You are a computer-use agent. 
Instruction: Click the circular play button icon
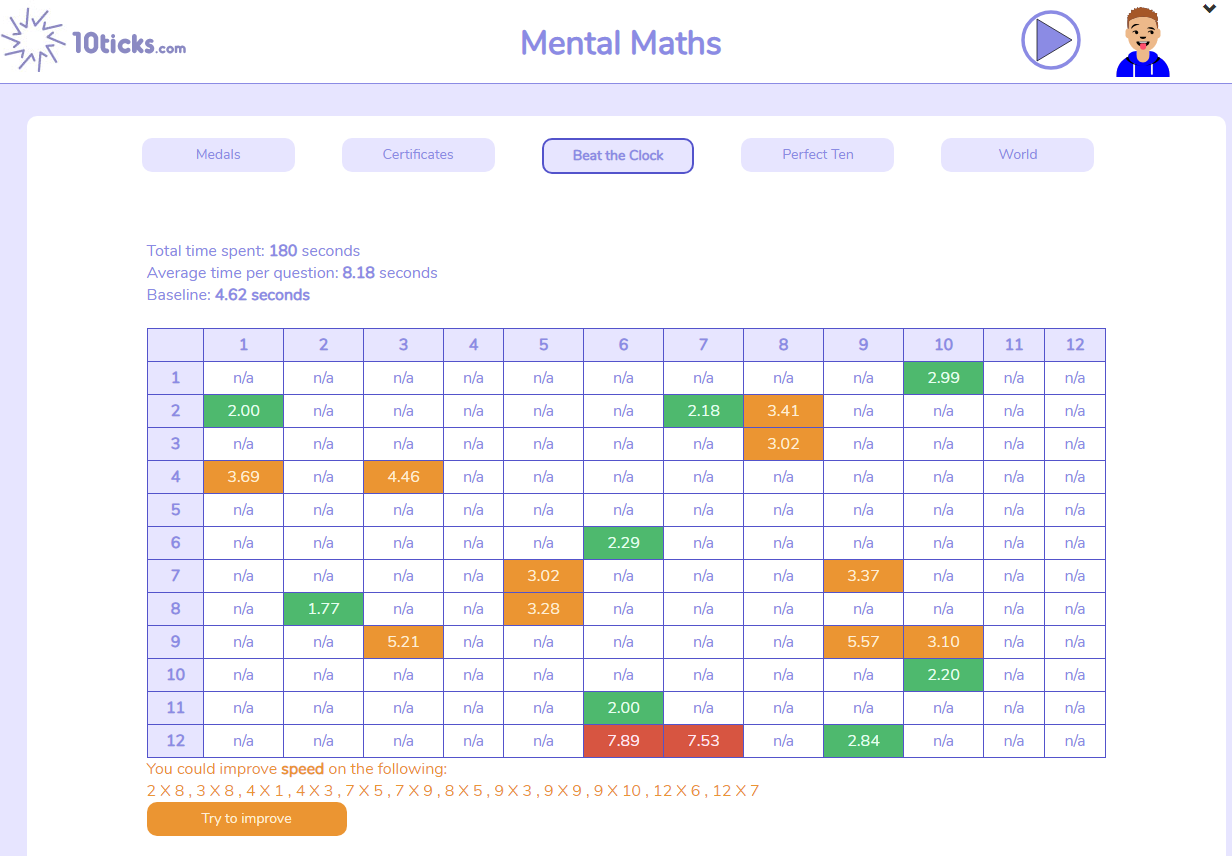tap(1051, 40)
